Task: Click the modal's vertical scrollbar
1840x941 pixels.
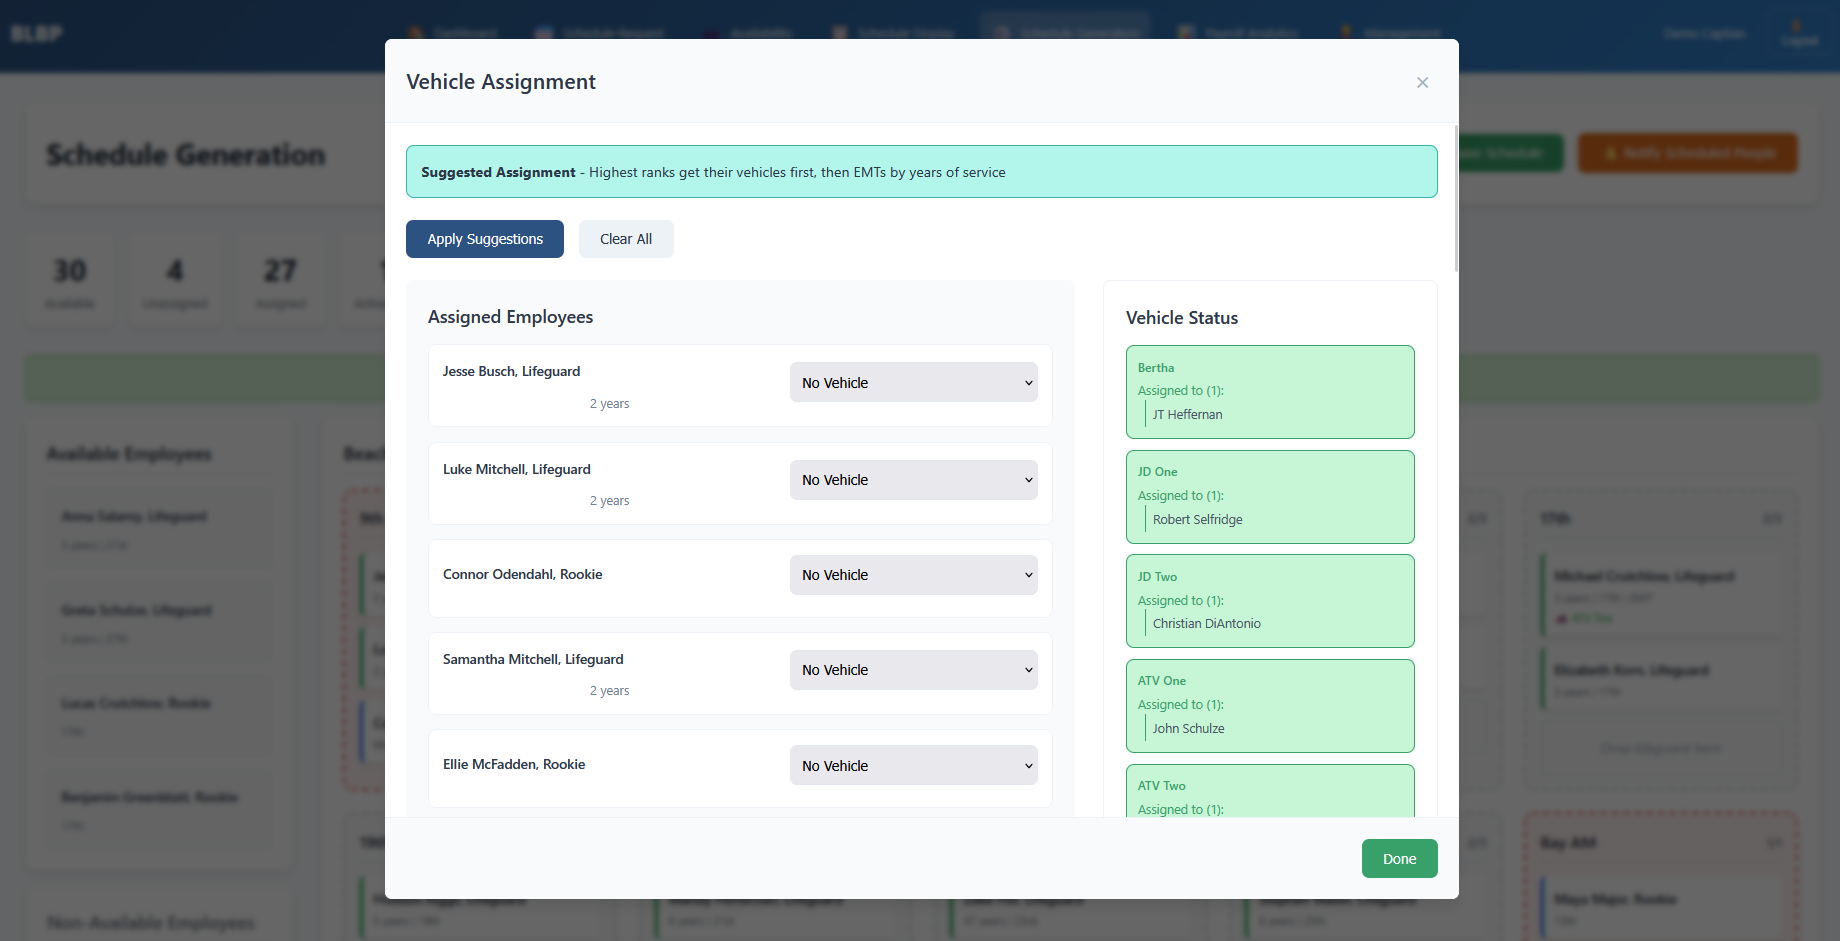Action: pyautogui.click(x=1456, y=200)
